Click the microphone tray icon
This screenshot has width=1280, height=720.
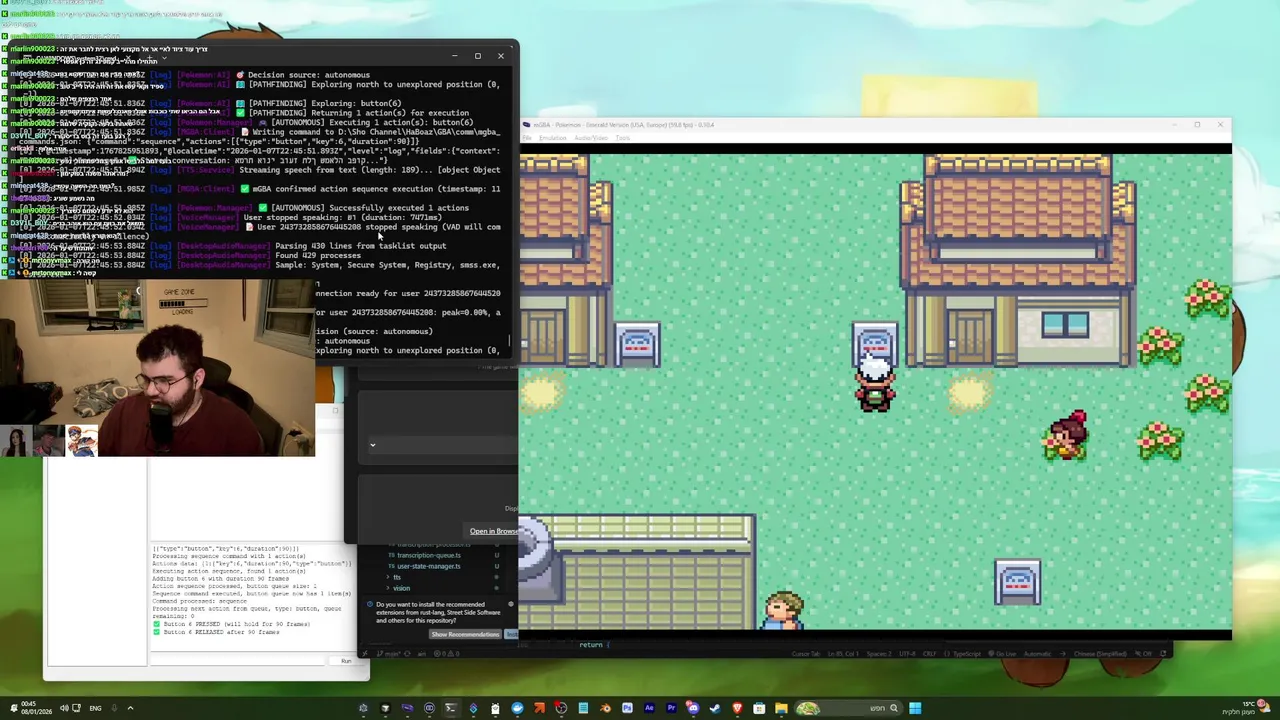click(x=114, y=708)
